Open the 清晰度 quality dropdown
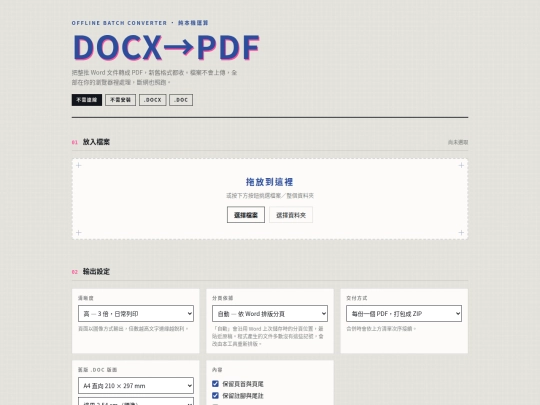The height and width of the screenshot is (405, 540). coord(136,314)
